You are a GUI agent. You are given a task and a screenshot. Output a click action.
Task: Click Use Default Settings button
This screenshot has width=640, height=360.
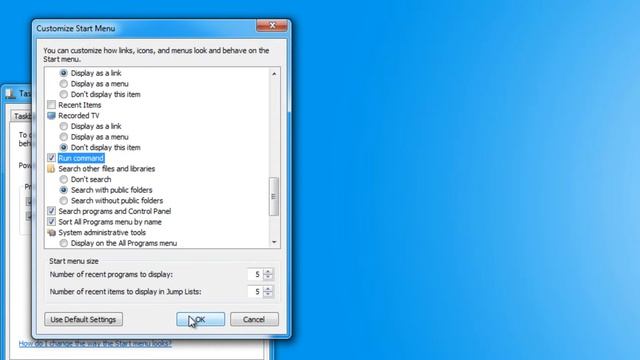tap(83, 319)
